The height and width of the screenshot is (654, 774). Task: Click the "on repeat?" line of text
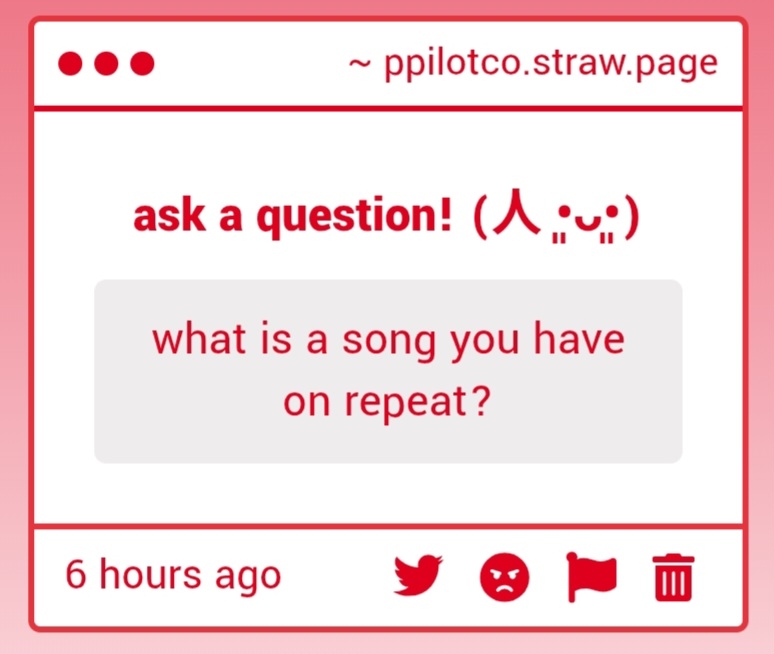pos(388,402)
